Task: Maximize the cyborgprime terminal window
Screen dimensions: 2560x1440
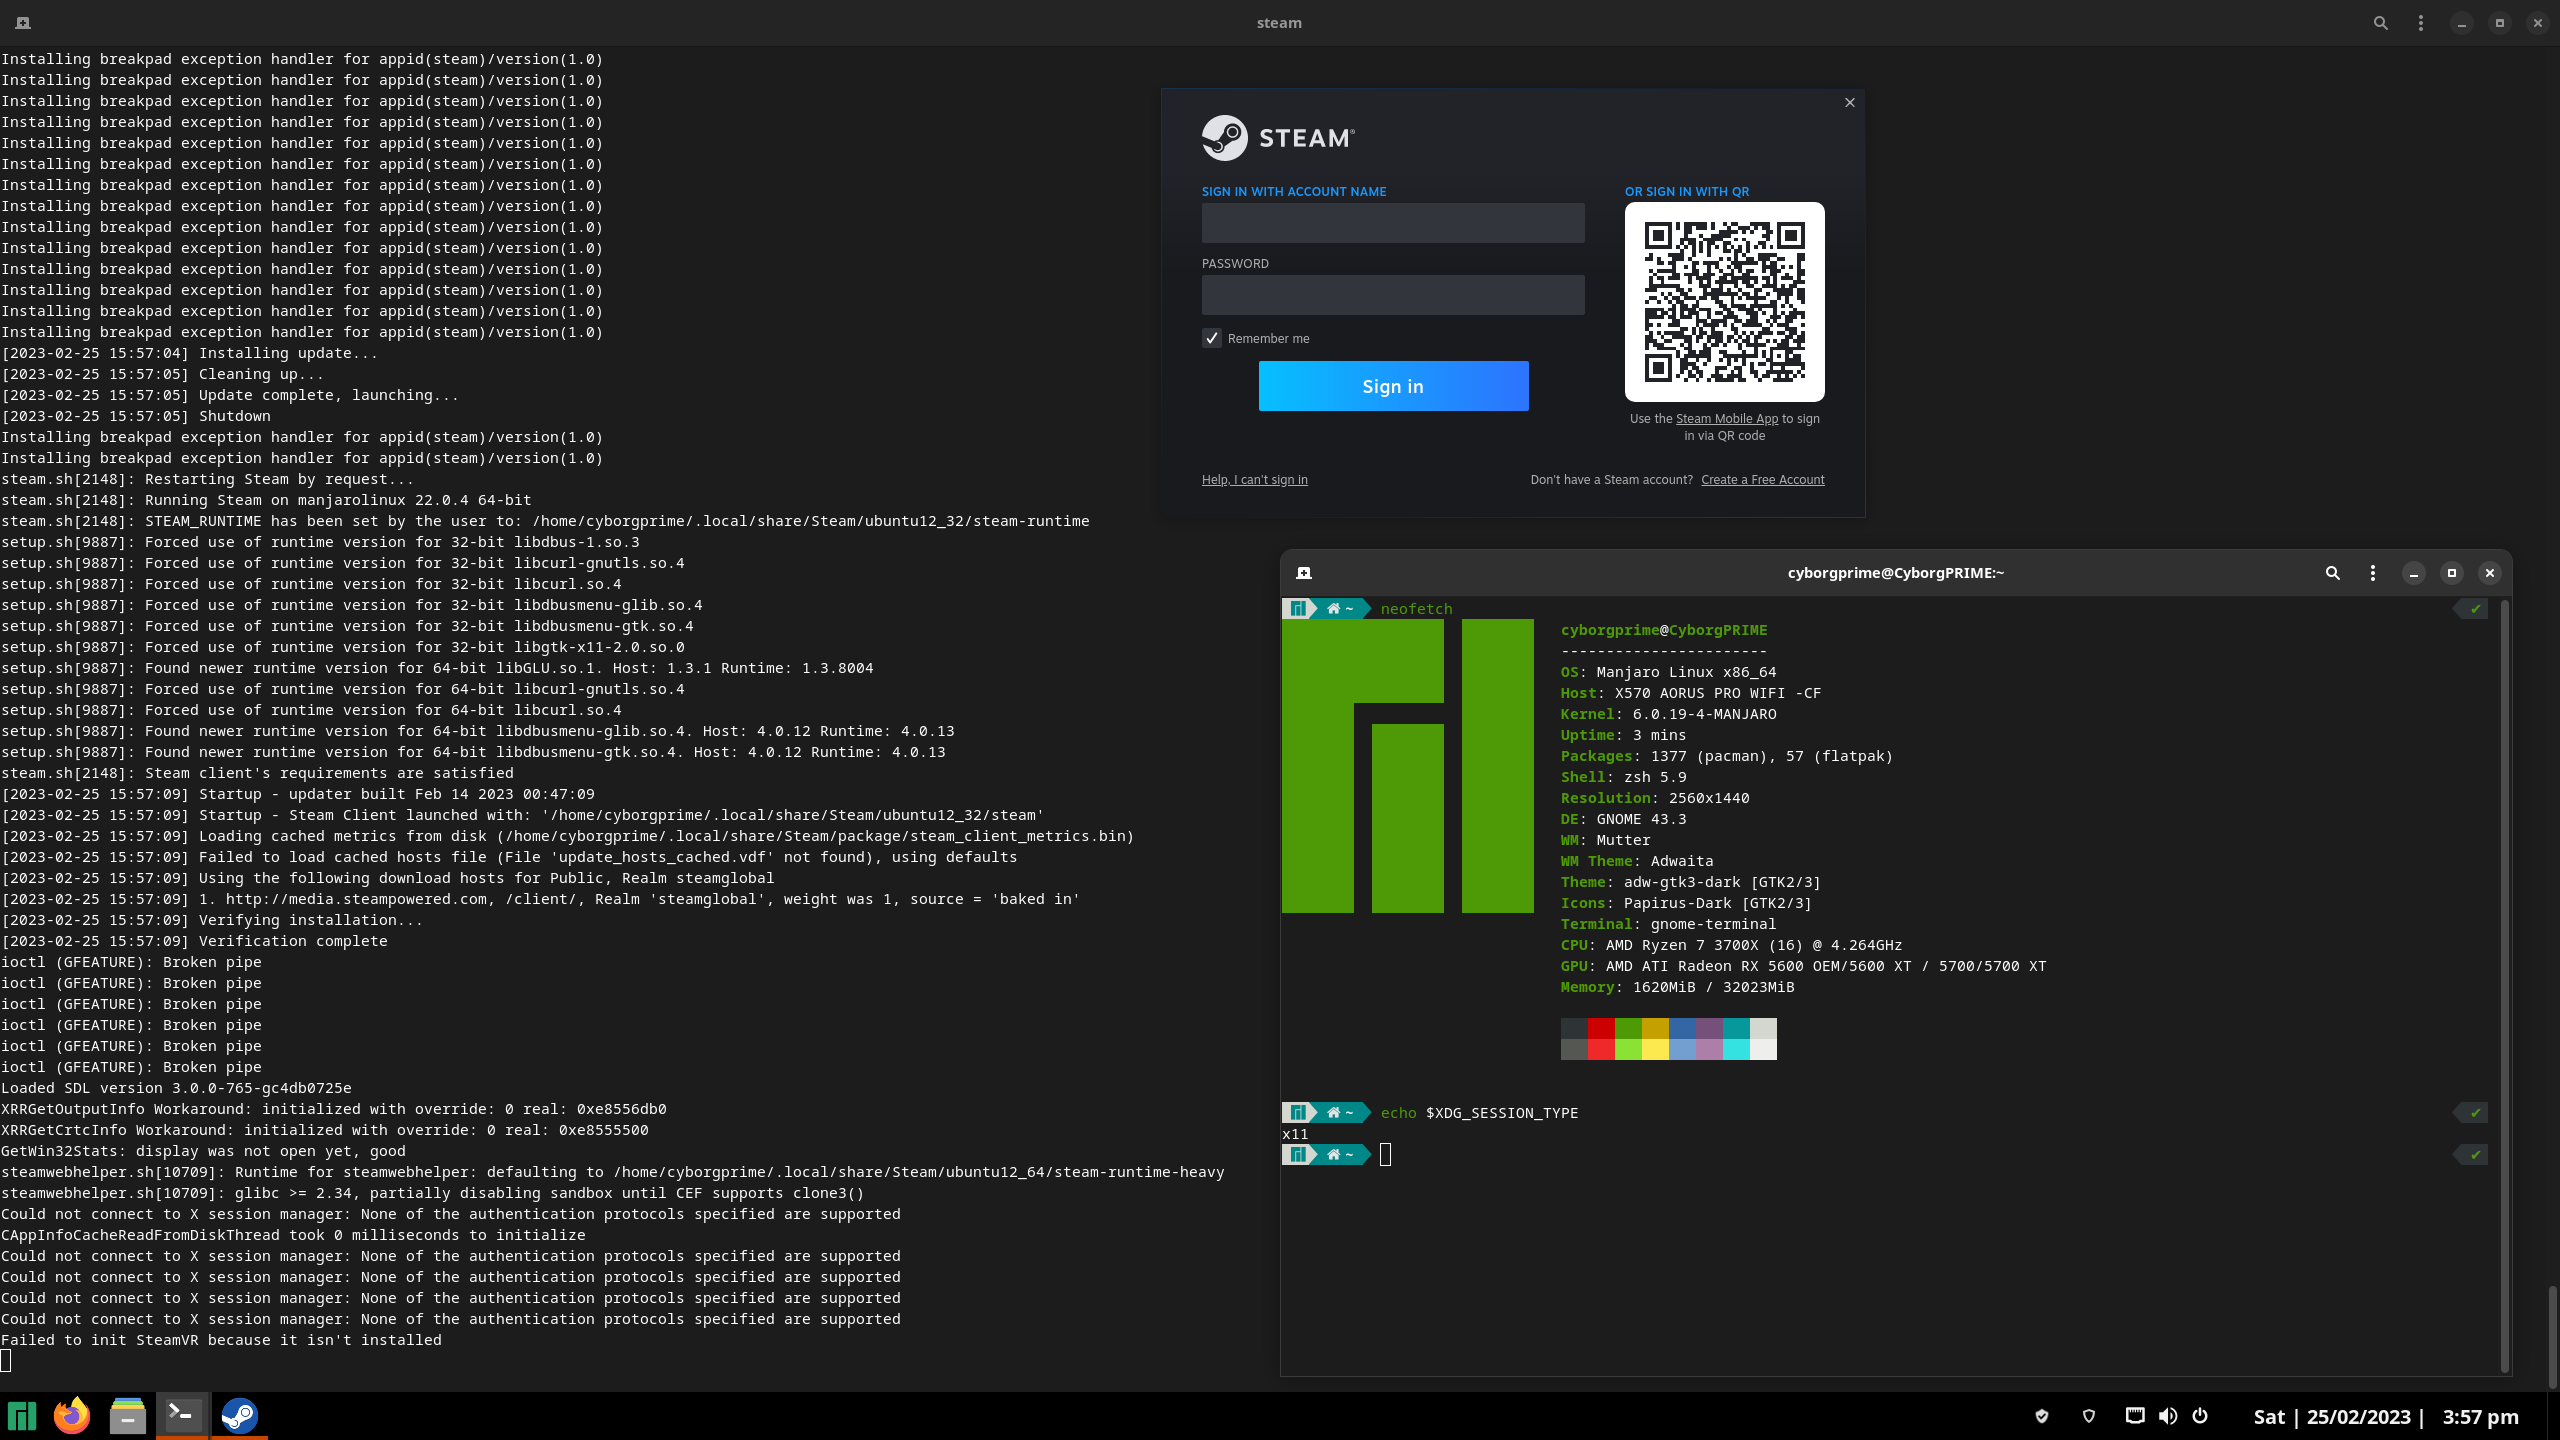Action: tap(2452, 573)
